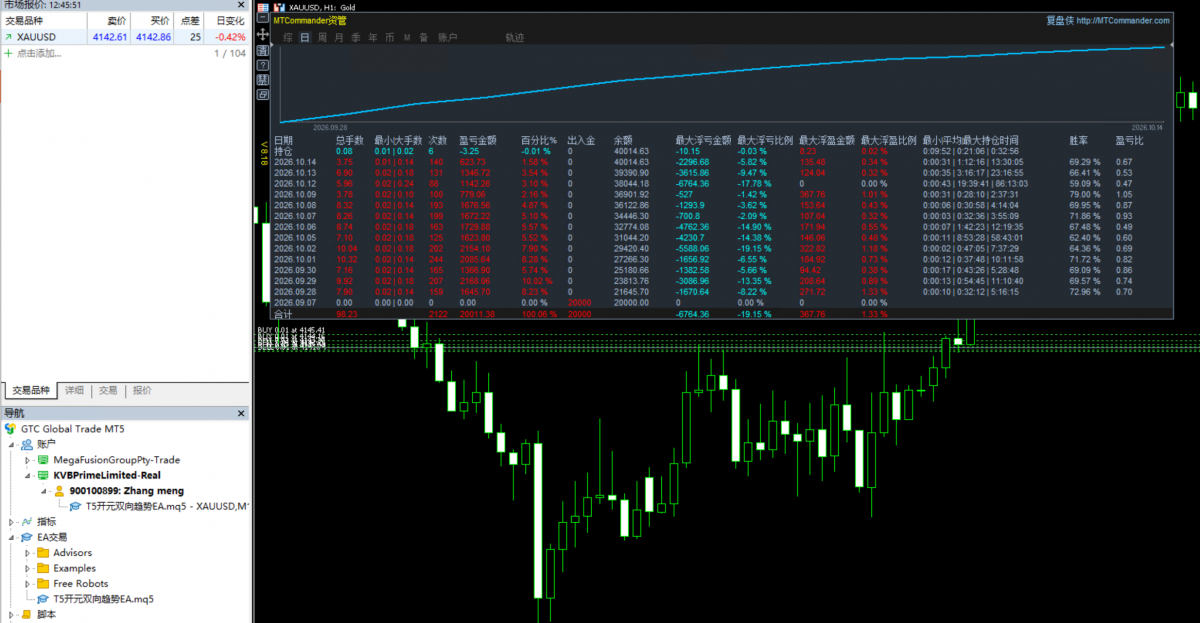The image size is (1200, 623).
Task: Click the 账户 accounts icon in Navigator
Action: pyautogui.click(x=27, y=444)
